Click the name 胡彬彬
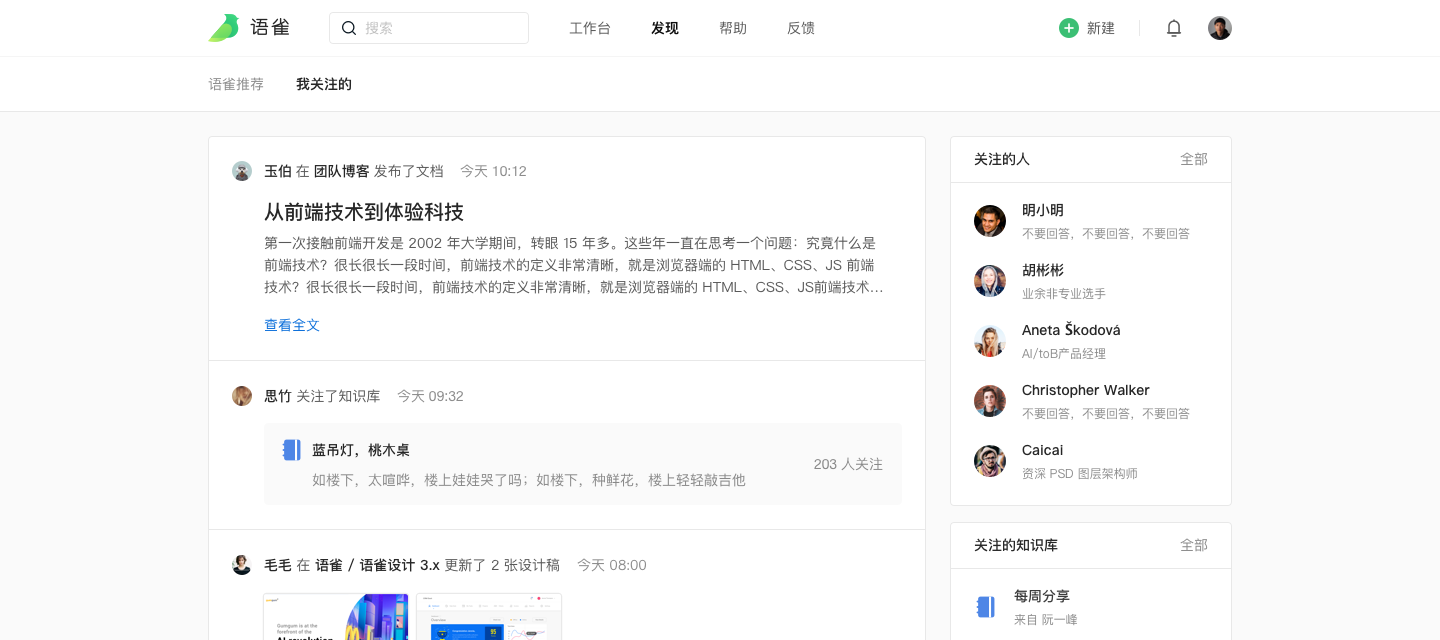The image size is (1440, 640). point(1043,270)
